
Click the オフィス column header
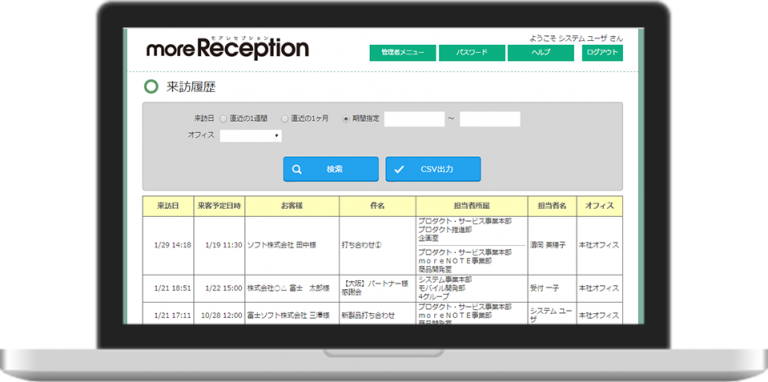(x=600, y=206)
